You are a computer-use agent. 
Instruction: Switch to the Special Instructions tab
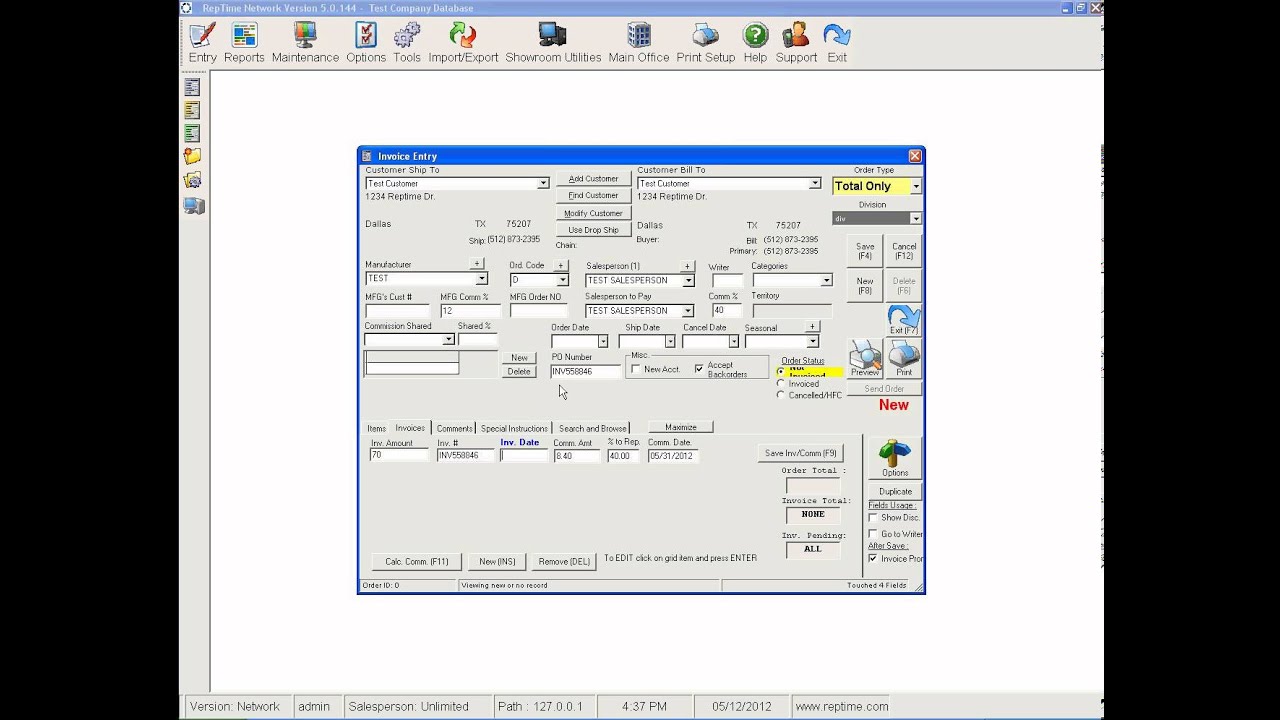514,428
